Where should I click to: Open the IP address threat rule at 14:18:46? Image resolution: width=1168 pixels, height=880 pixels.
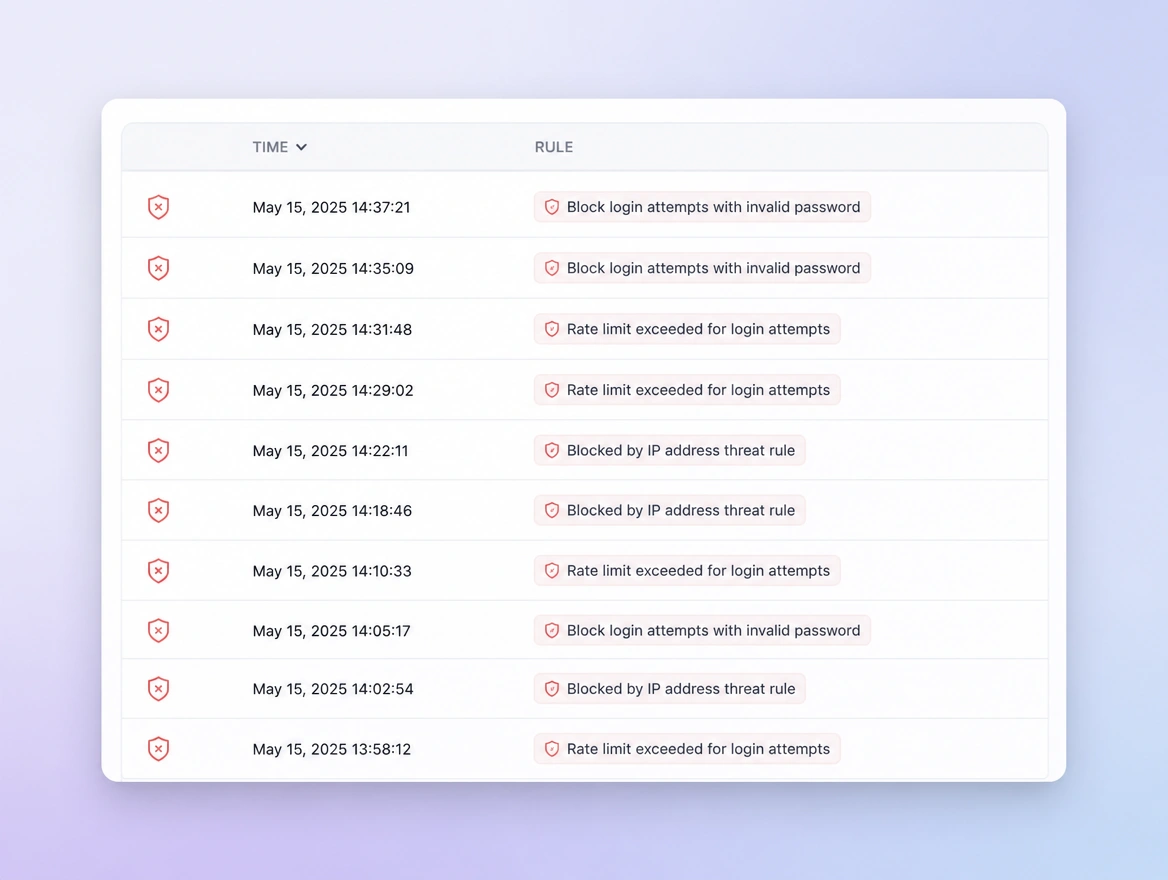(x=669, y=510)
